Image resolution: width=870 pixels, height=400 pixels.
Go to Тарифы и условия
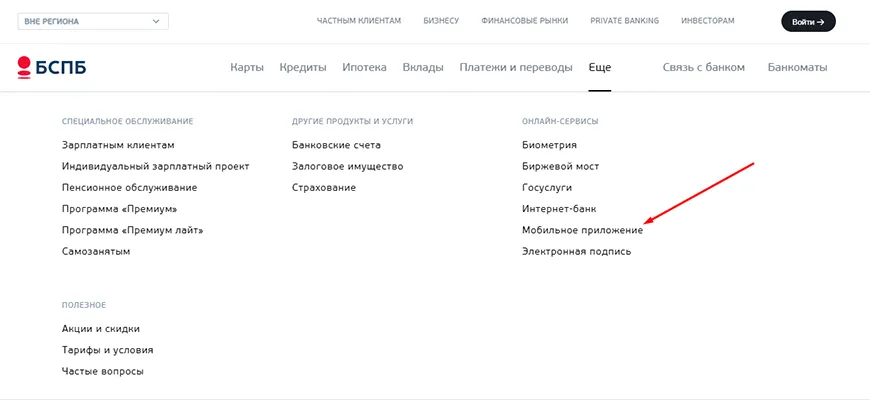(x=107, y=350)
